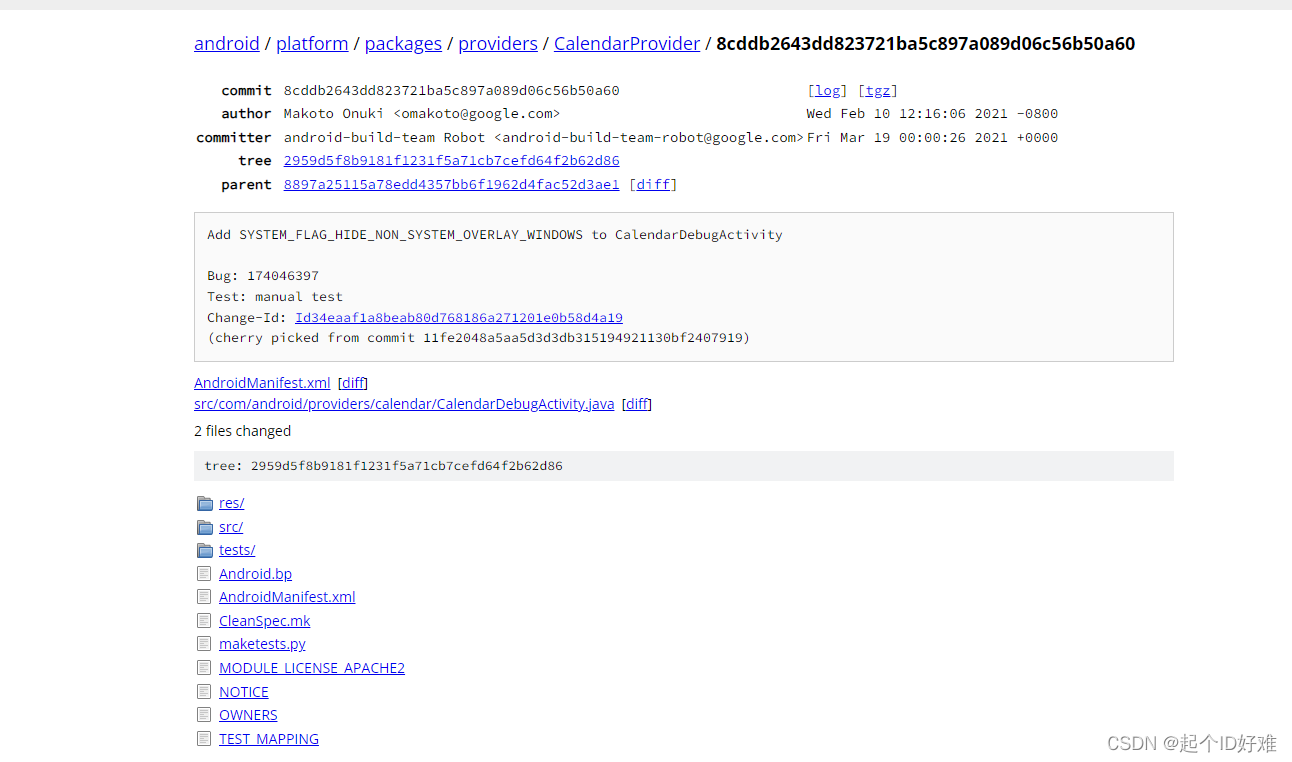This screenshot has width=1292, height=762.
Task: Open the tests folder via its folder icon
Action: click(x=204, y=549)
